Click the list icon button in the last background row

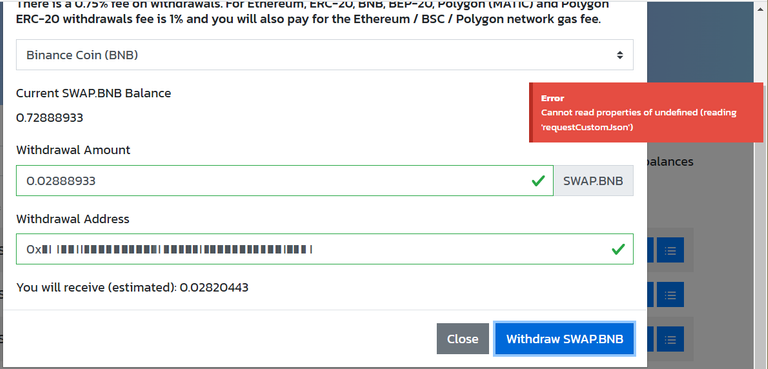[670, 339]
